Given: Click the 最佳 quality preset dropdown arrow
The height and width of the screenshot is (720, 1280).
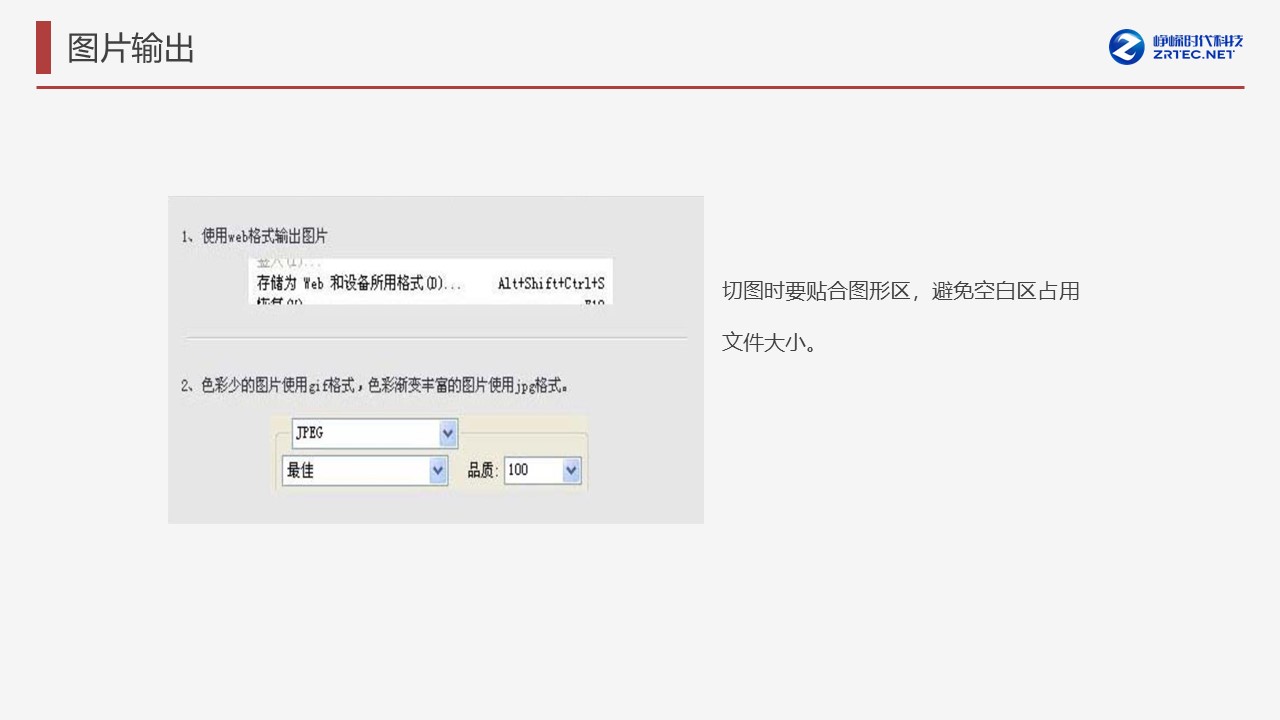Looking at the screenshot, I should coord(438,470).
